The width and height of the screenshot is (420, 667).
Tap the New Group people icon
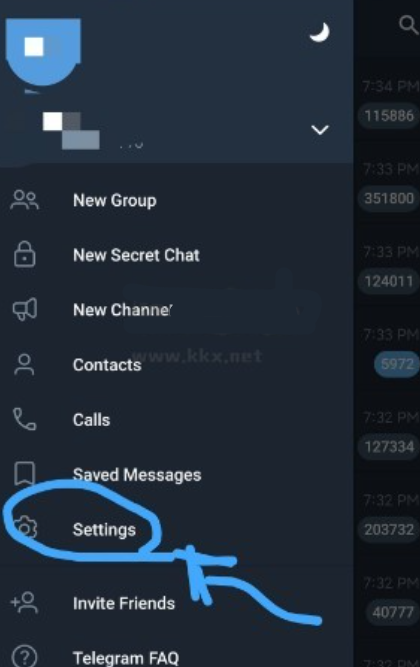point(25,200)
